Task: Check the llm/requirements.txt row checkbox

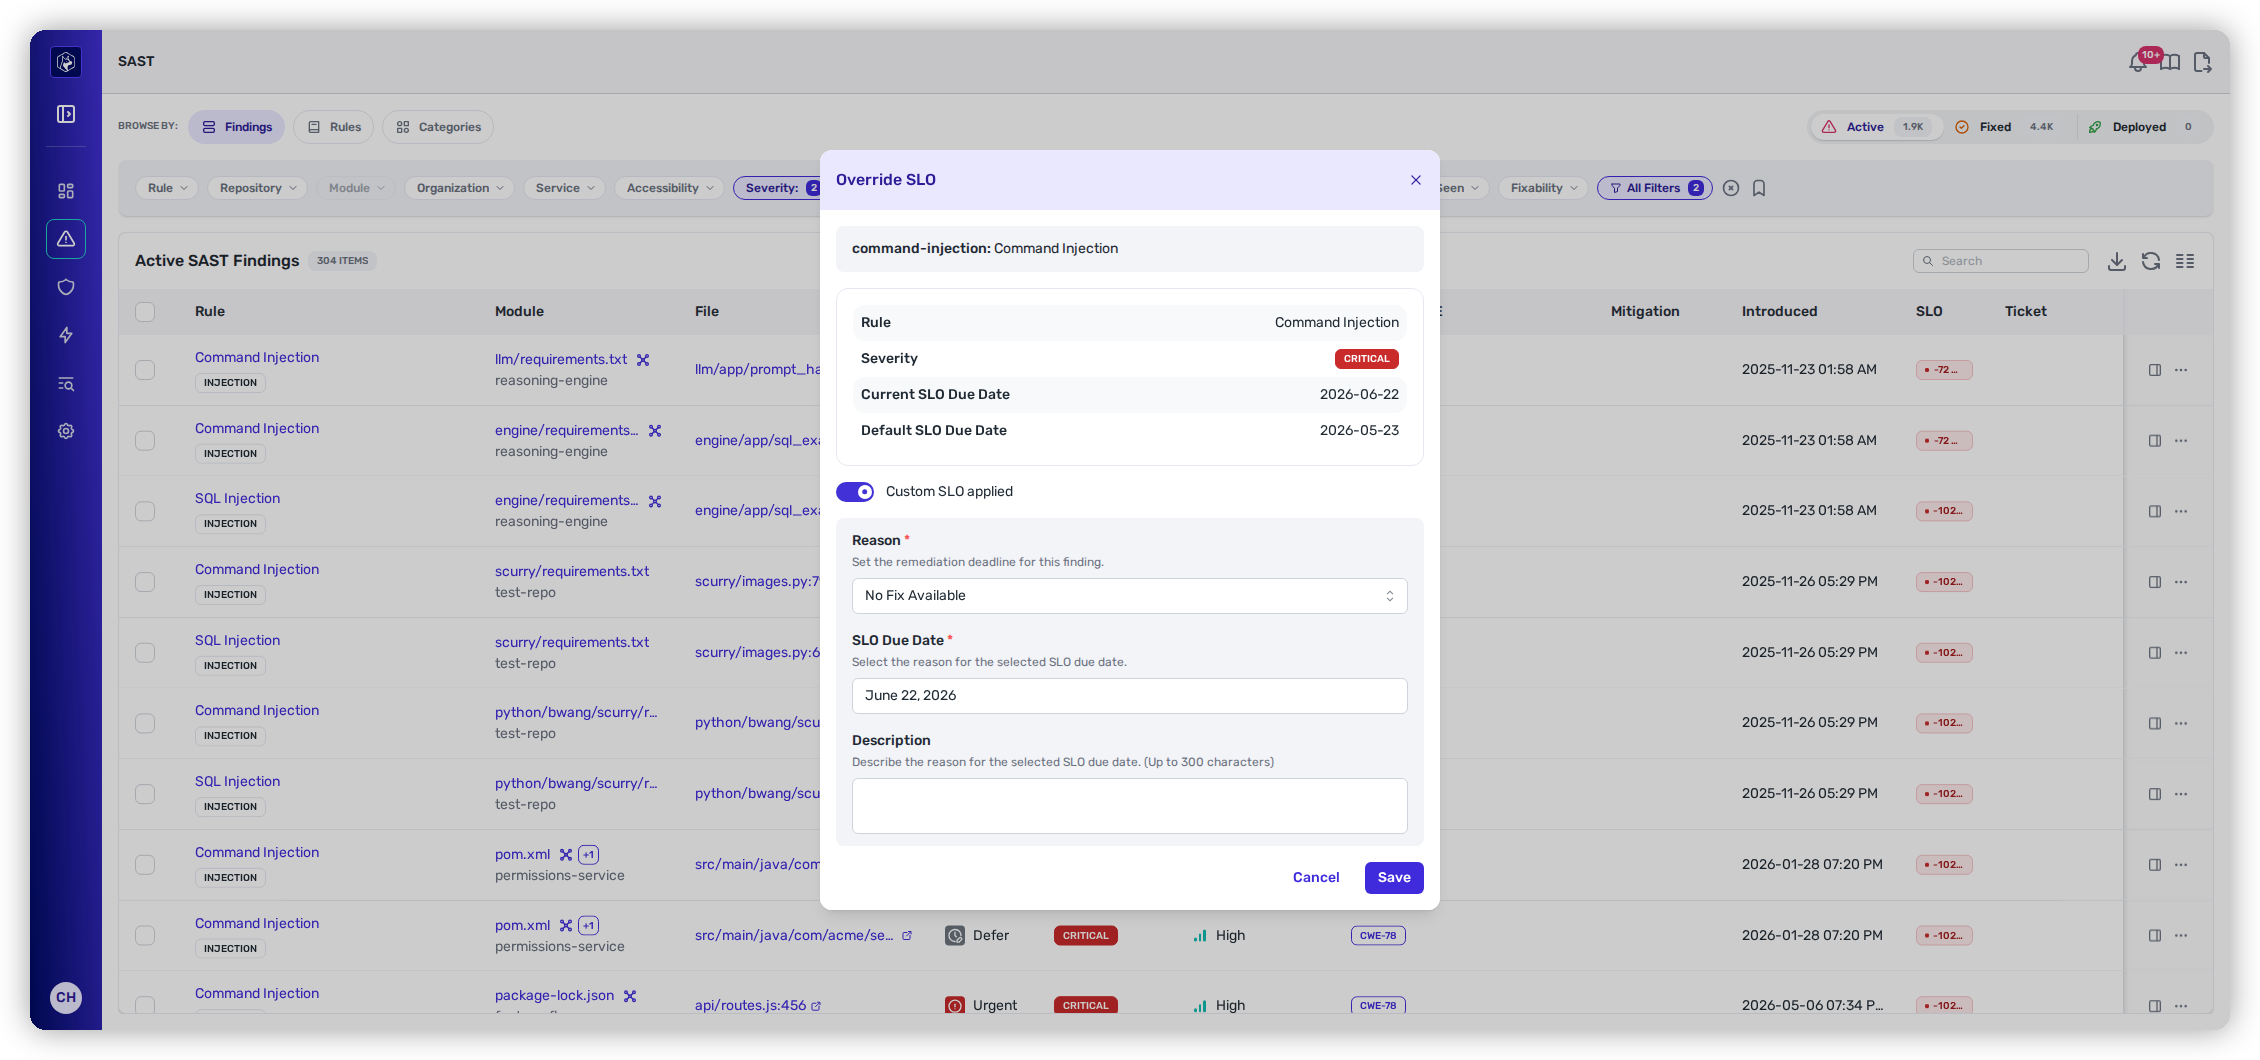Action: [145, 370]
